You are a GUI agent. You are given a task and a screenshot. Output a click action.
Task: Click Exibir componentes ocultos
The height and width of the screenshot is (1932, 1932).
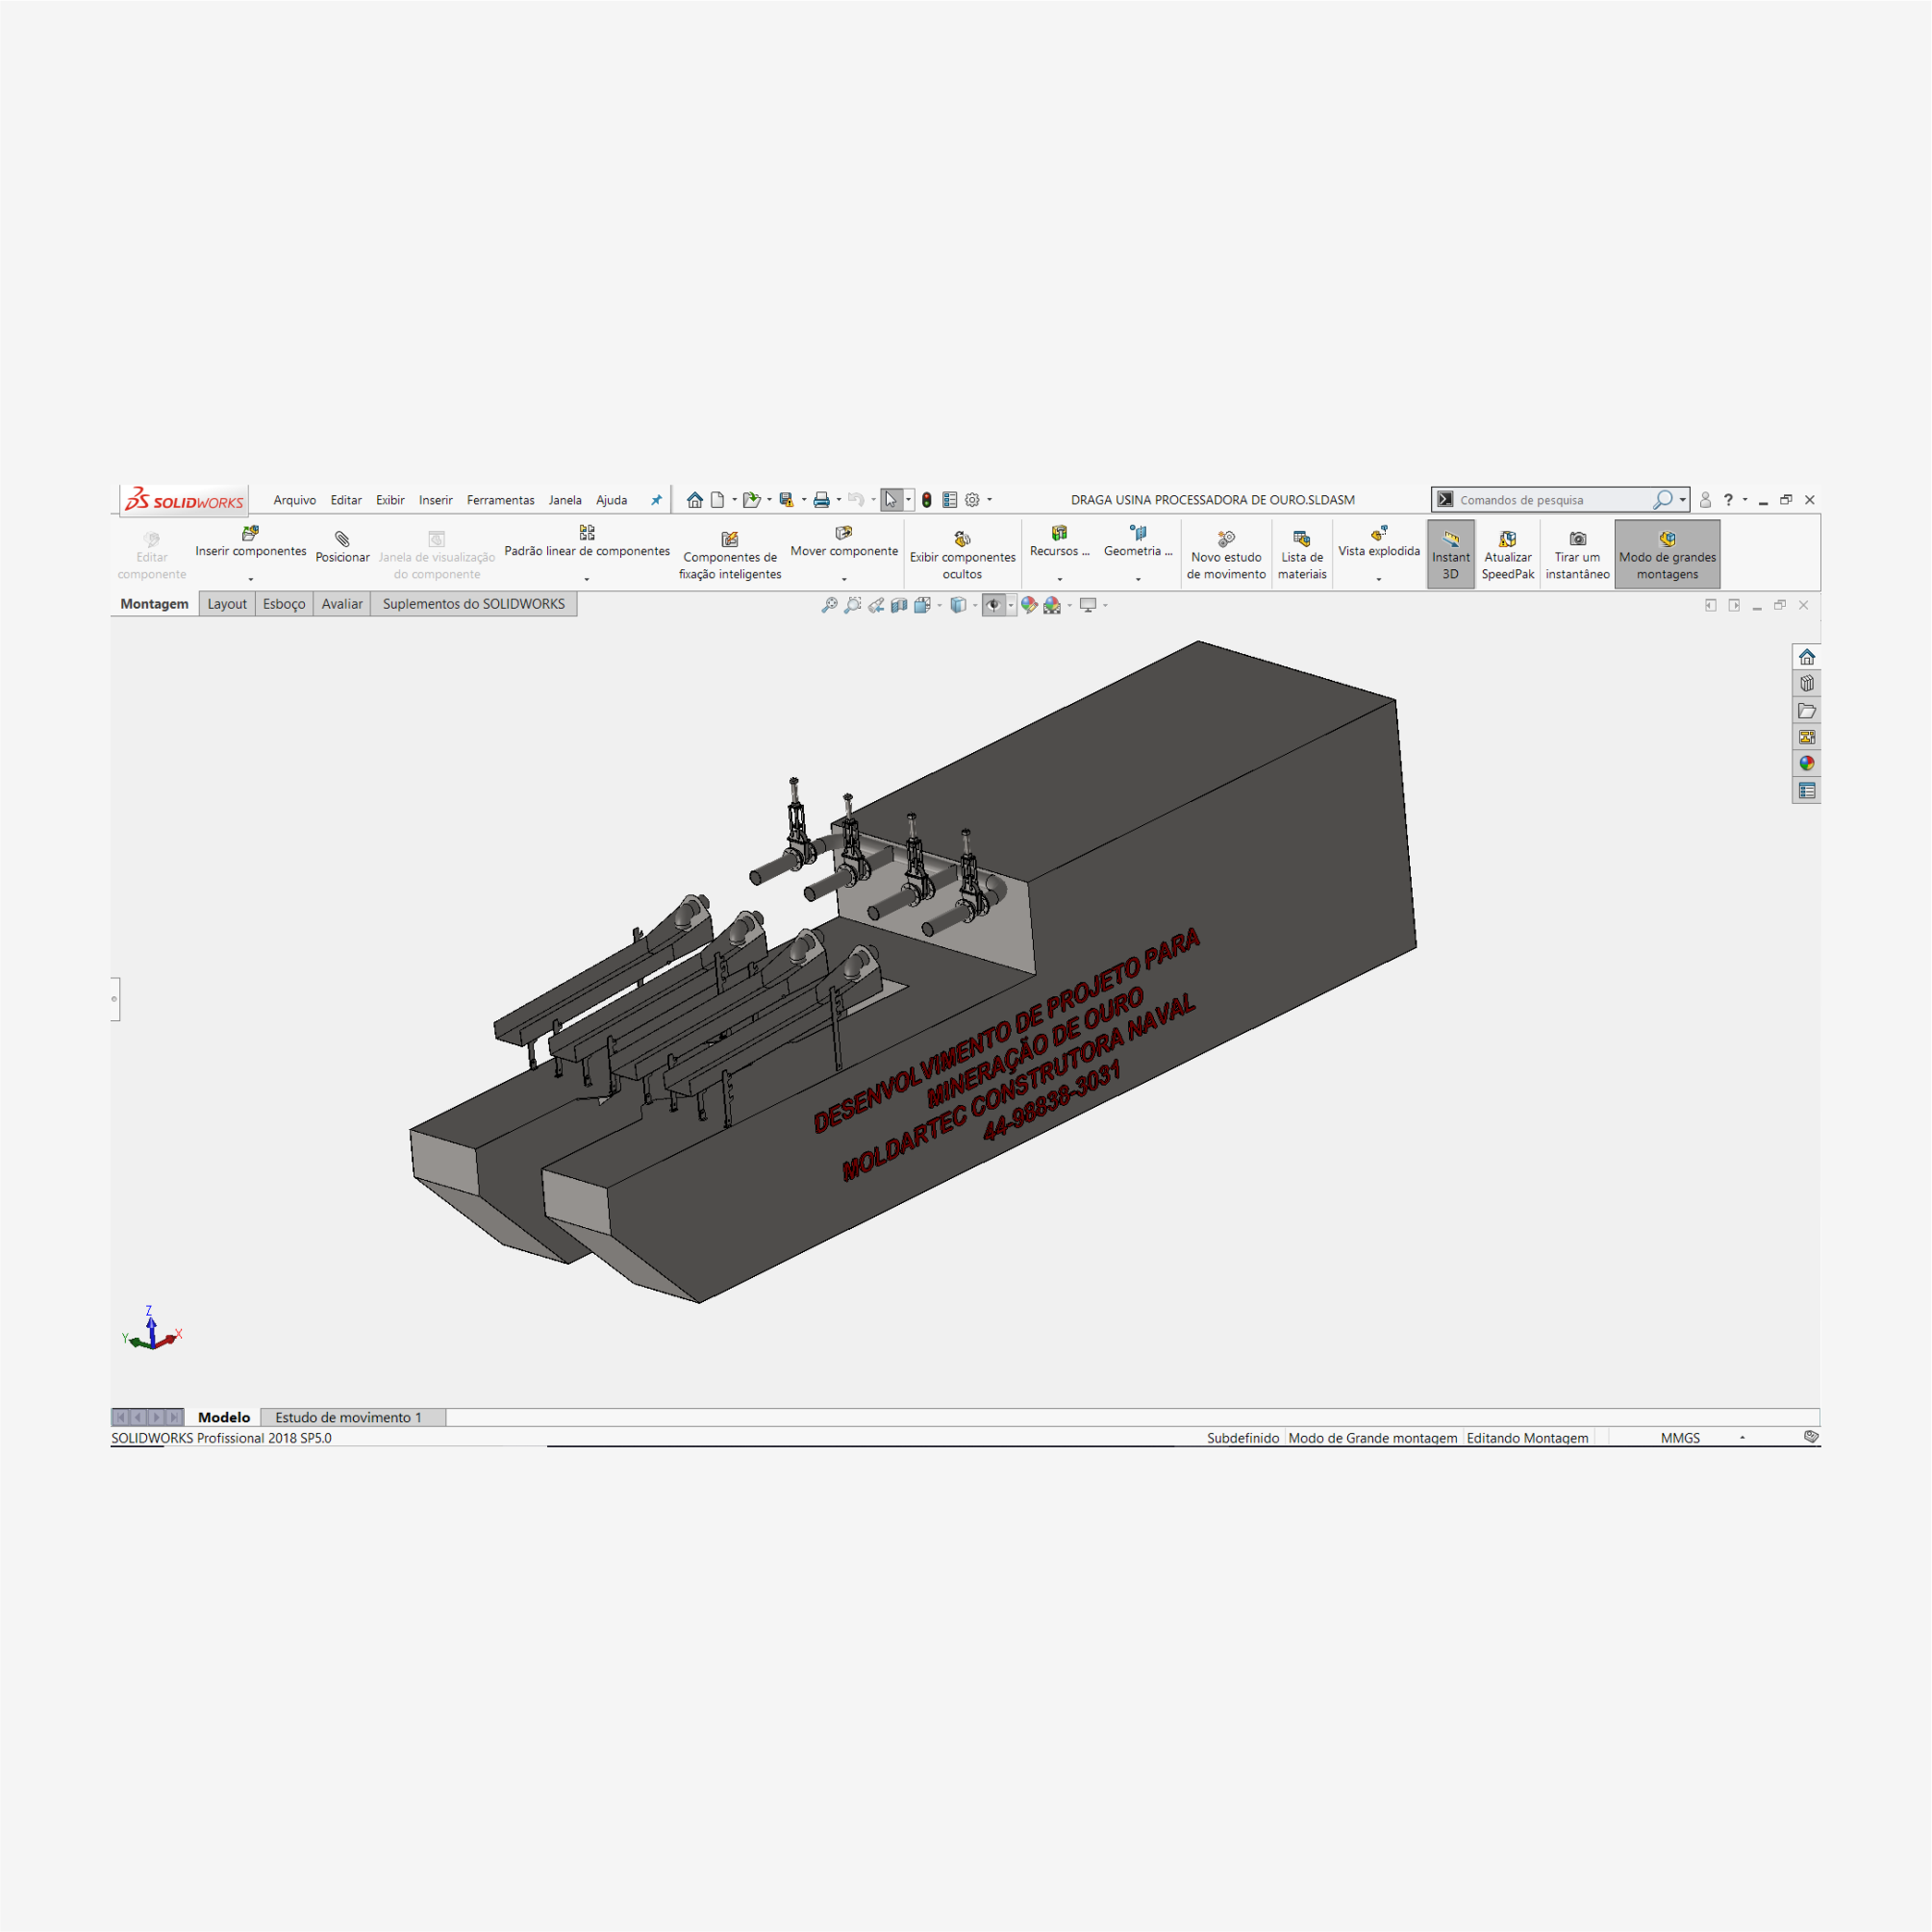(962, 556)
